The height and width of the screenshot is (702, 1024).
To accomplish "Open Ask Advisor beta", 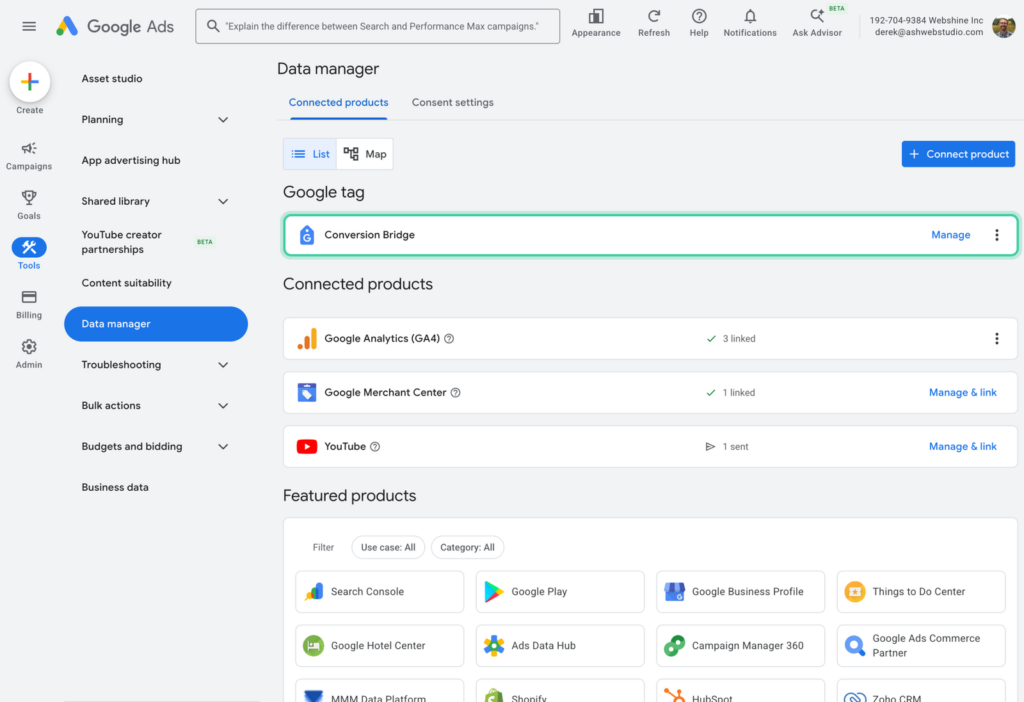I will (x=817, y=23).
